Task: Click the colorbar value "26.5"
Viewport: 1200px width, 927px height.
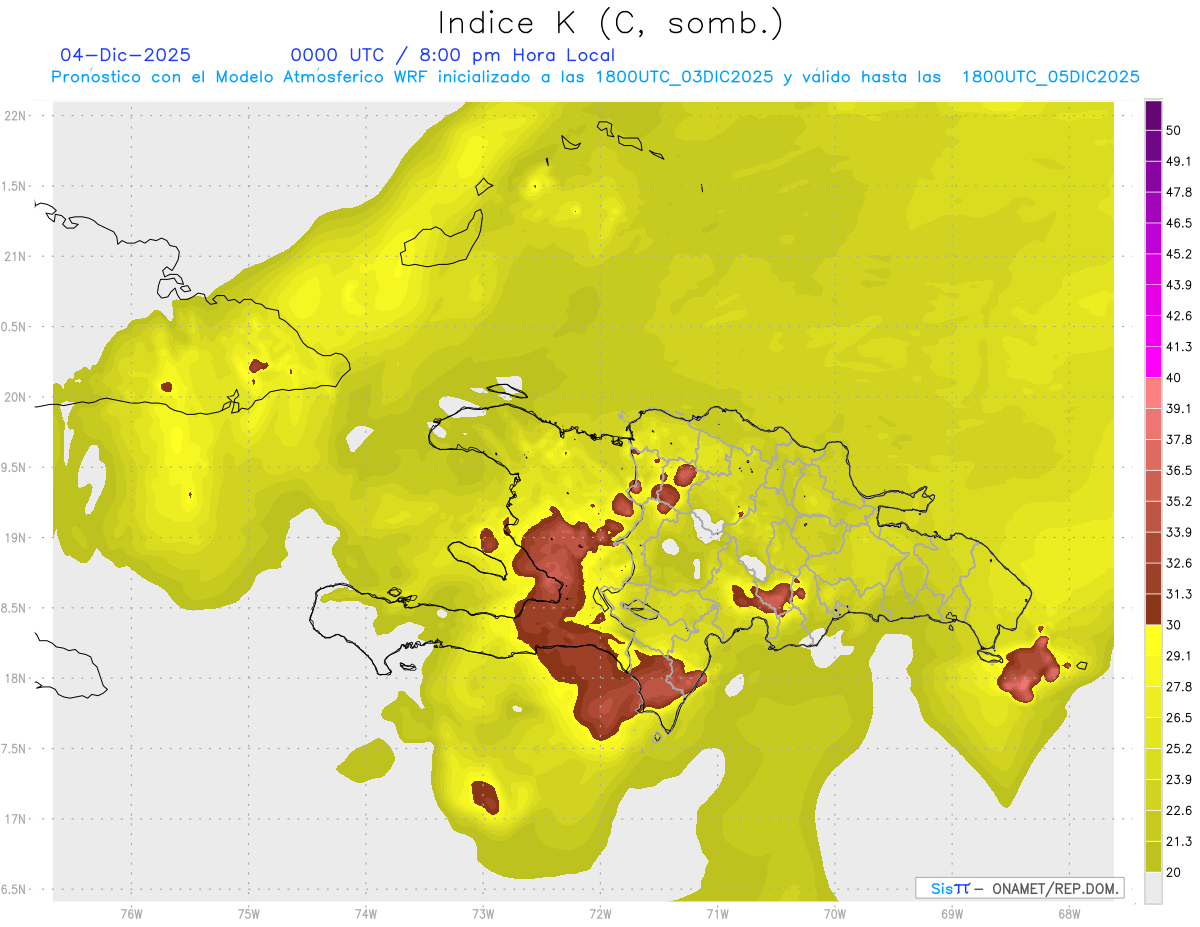Action: [x=1178, y=717]
